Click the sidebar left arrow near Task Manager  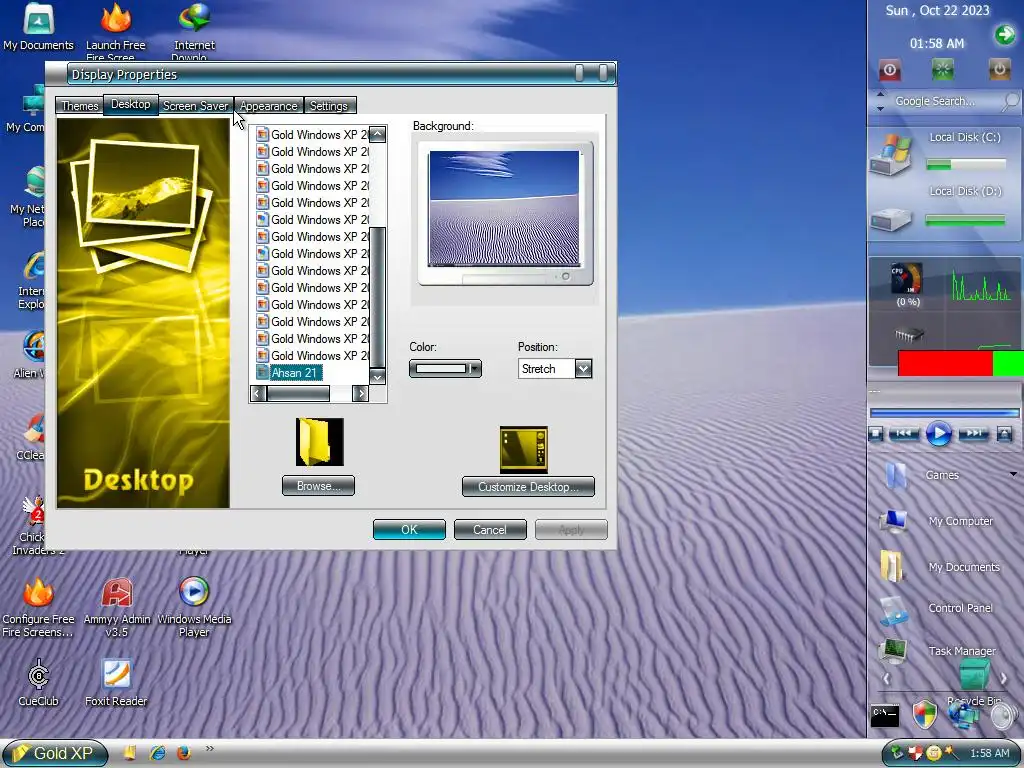tap(886, 679)
